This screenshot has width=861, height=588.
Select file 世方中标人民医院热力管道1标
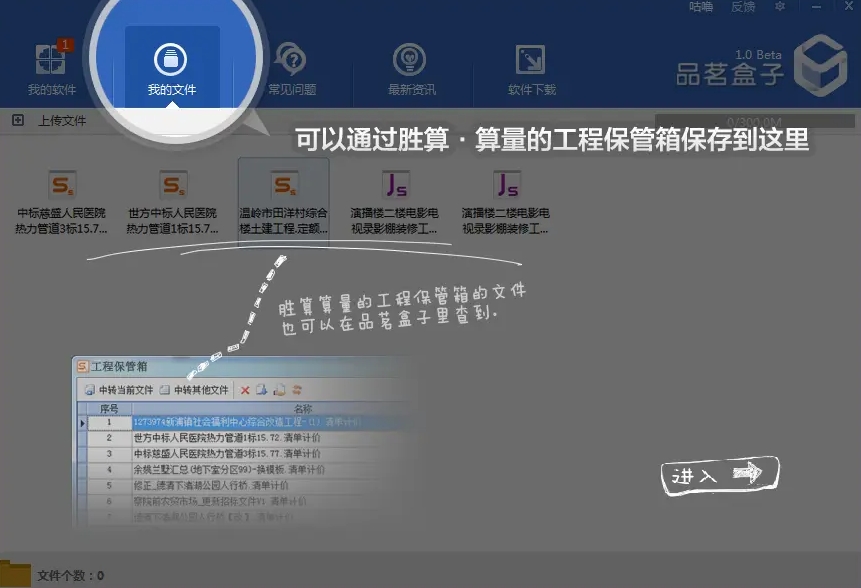172,186
